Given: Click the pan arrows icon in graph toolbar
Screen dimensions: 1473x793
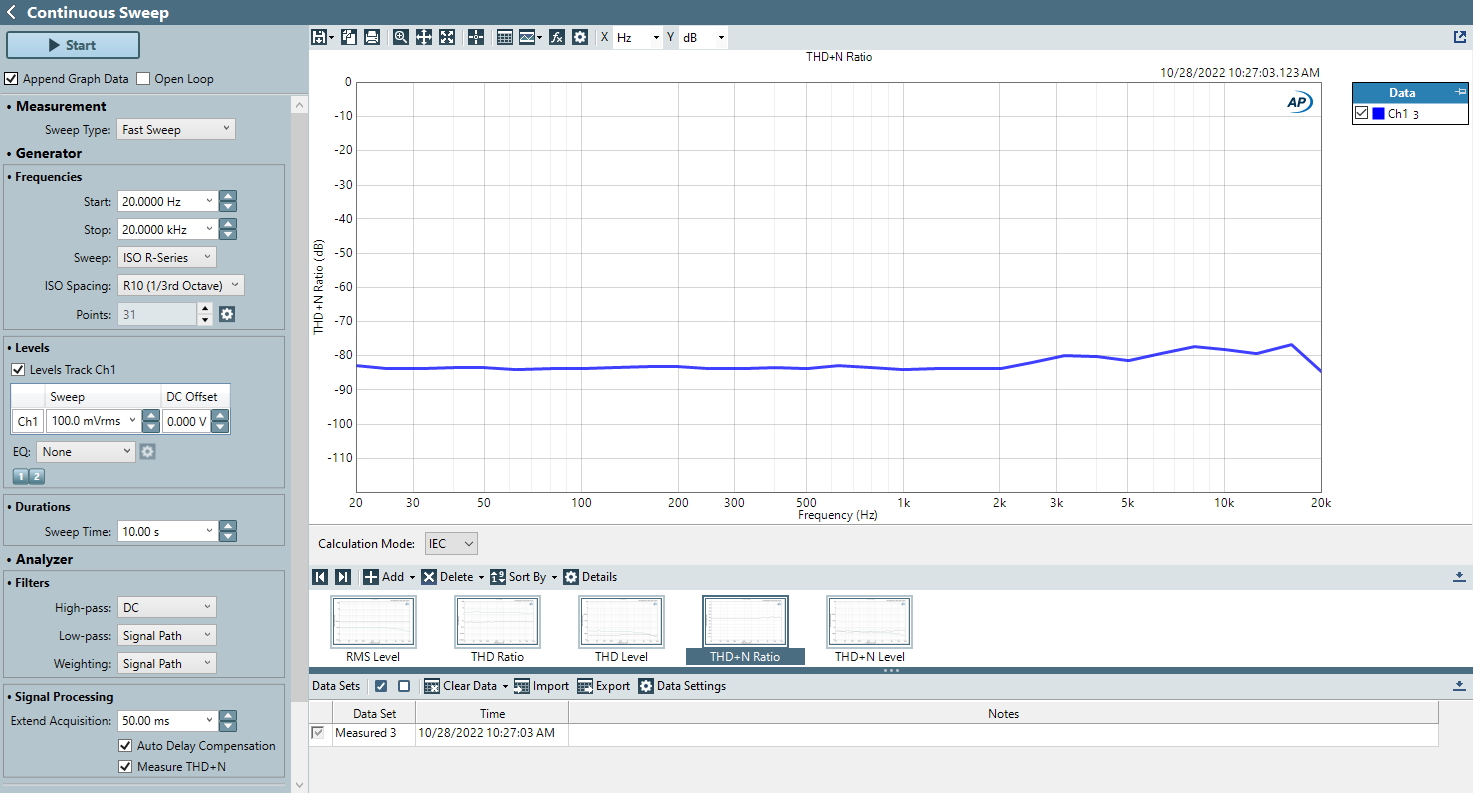Looking at the screenshot, I should click(424, 37).
